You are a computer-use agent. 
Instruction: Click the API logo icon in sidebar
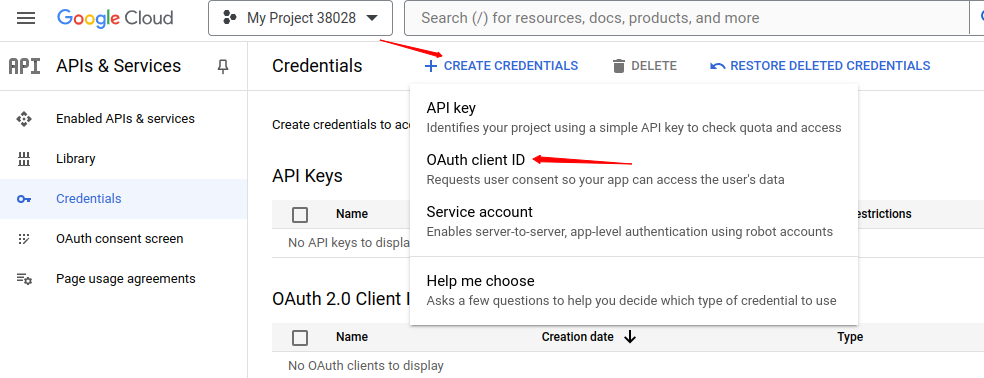[24, 66]
